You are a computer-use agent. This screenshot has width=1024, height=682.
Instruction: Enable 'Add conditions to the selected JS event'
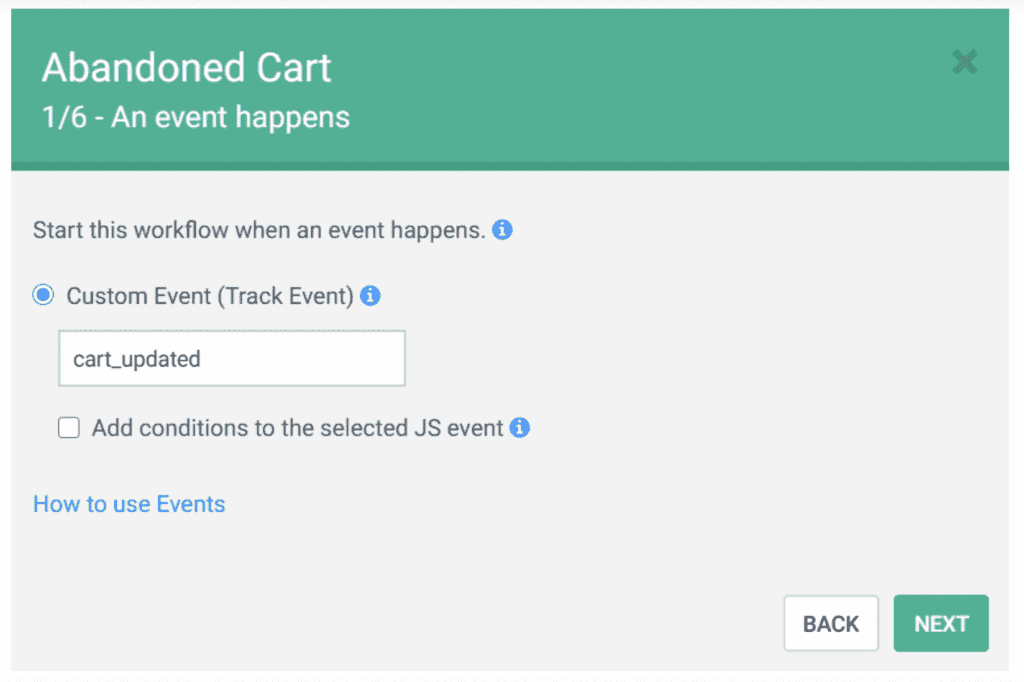coord(69,428)
